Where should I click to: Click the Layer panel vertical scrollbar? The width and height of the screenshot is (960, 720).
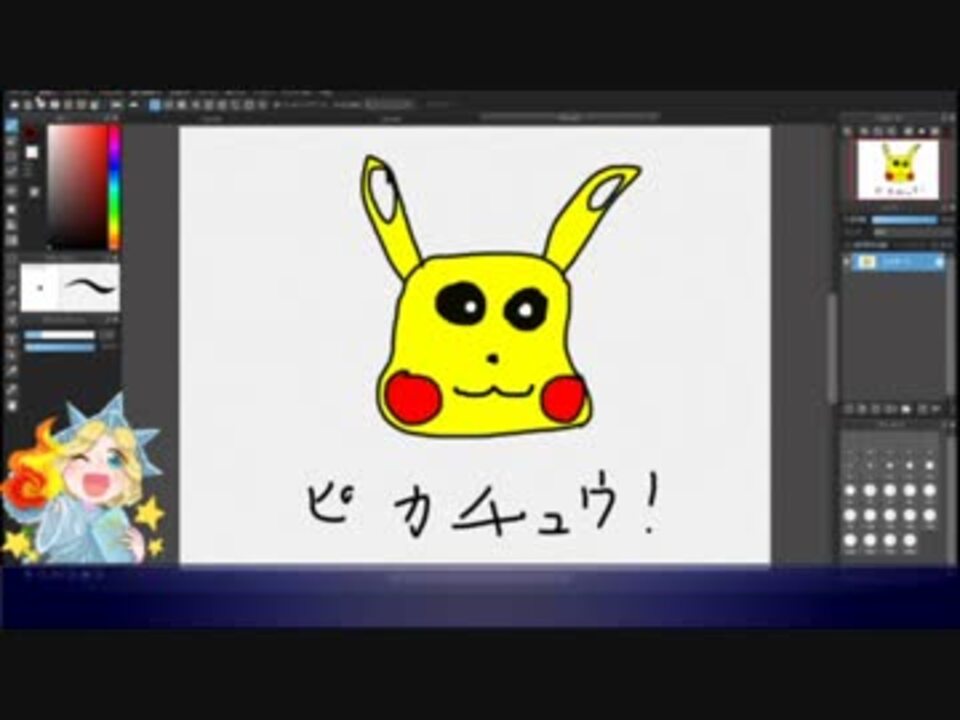(x=950, y=324)
